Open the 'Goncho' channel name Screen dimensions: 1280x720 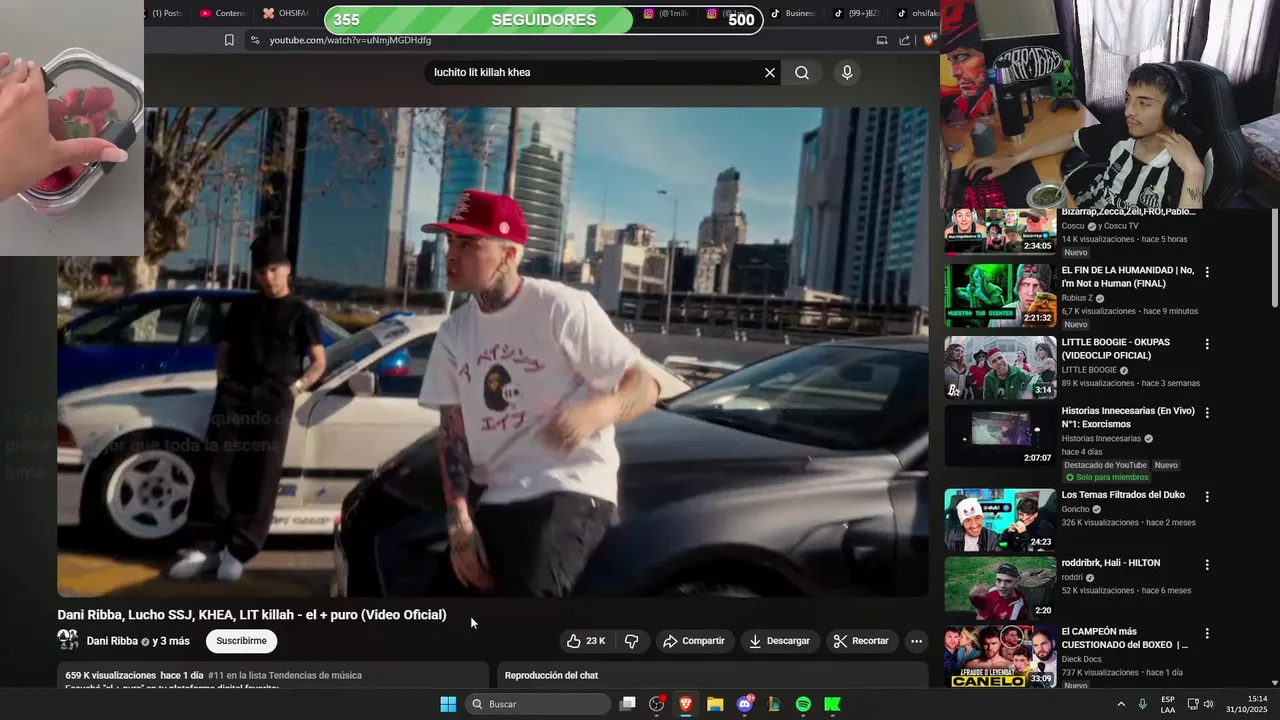point(1075,509)
